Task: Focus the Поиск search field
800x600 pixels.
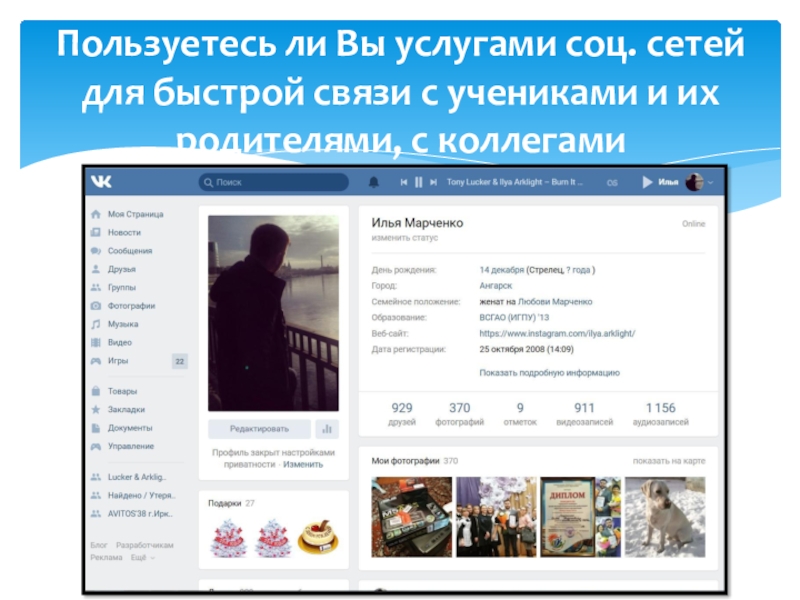Action: (x=273, y=182)
